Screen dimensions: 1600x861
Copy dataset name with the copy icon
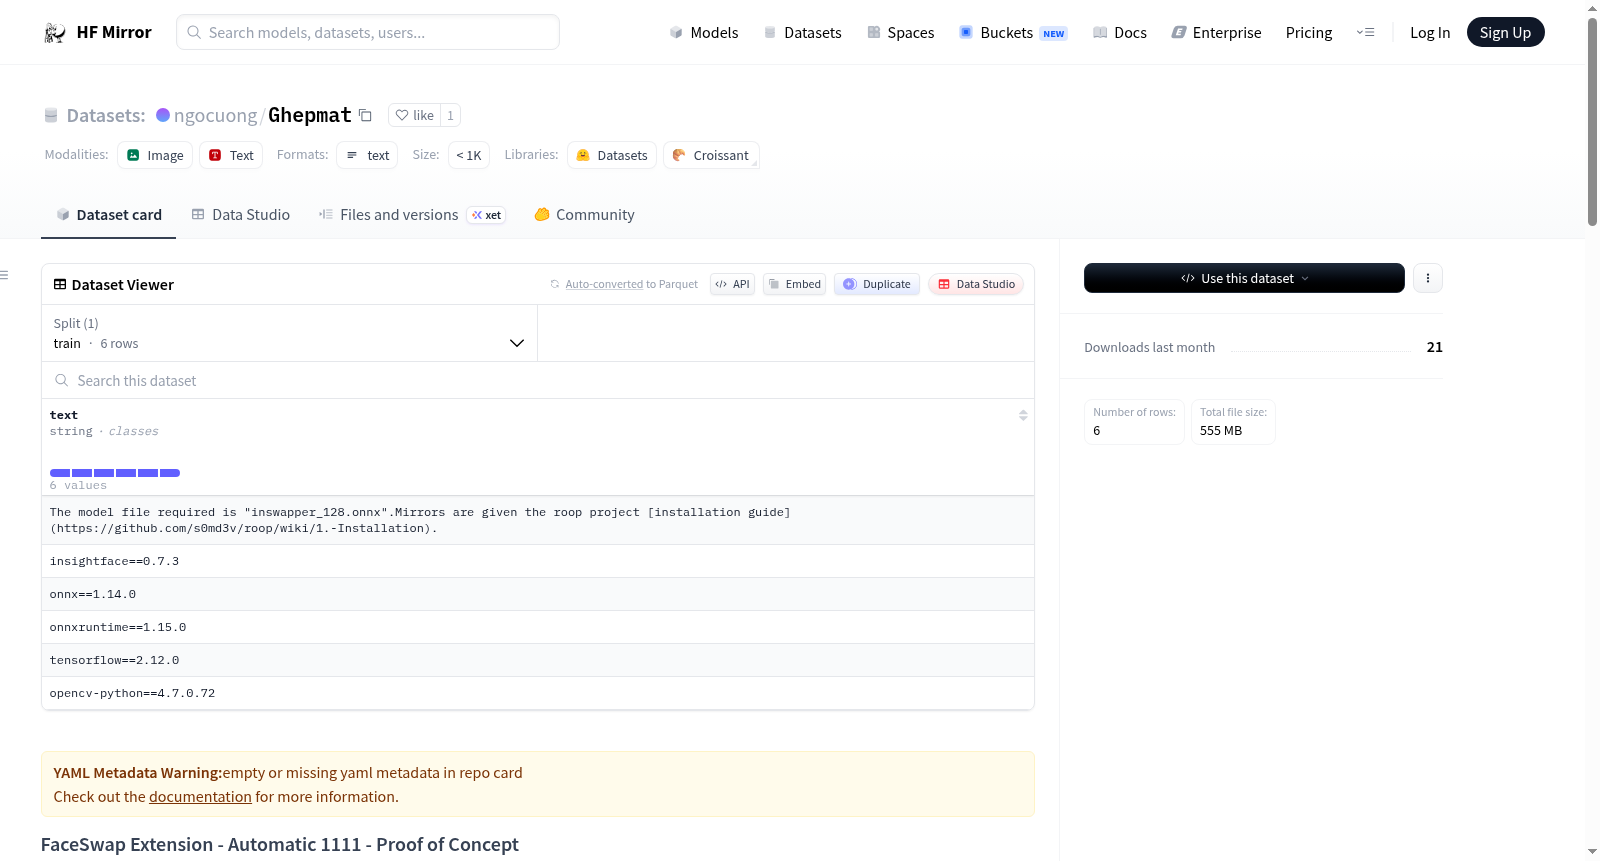[x=365, y=115]
